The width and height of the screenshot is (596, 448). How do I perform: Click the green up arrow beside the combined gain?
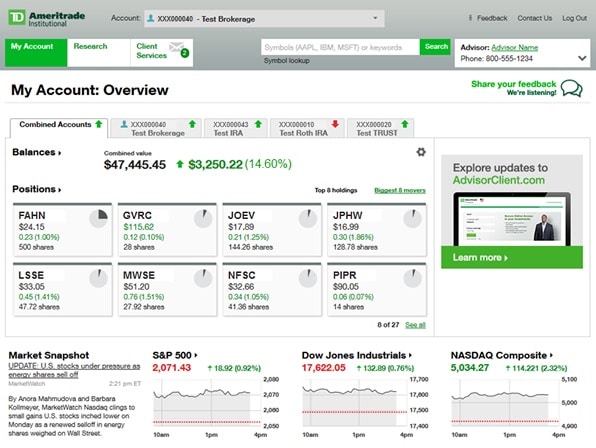tap(180, 164)
